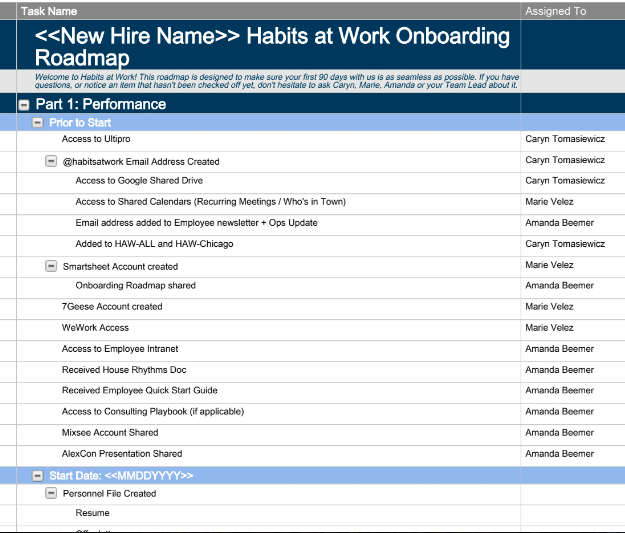Select the AlexCon Presentation Shared task

pos(122,454)
